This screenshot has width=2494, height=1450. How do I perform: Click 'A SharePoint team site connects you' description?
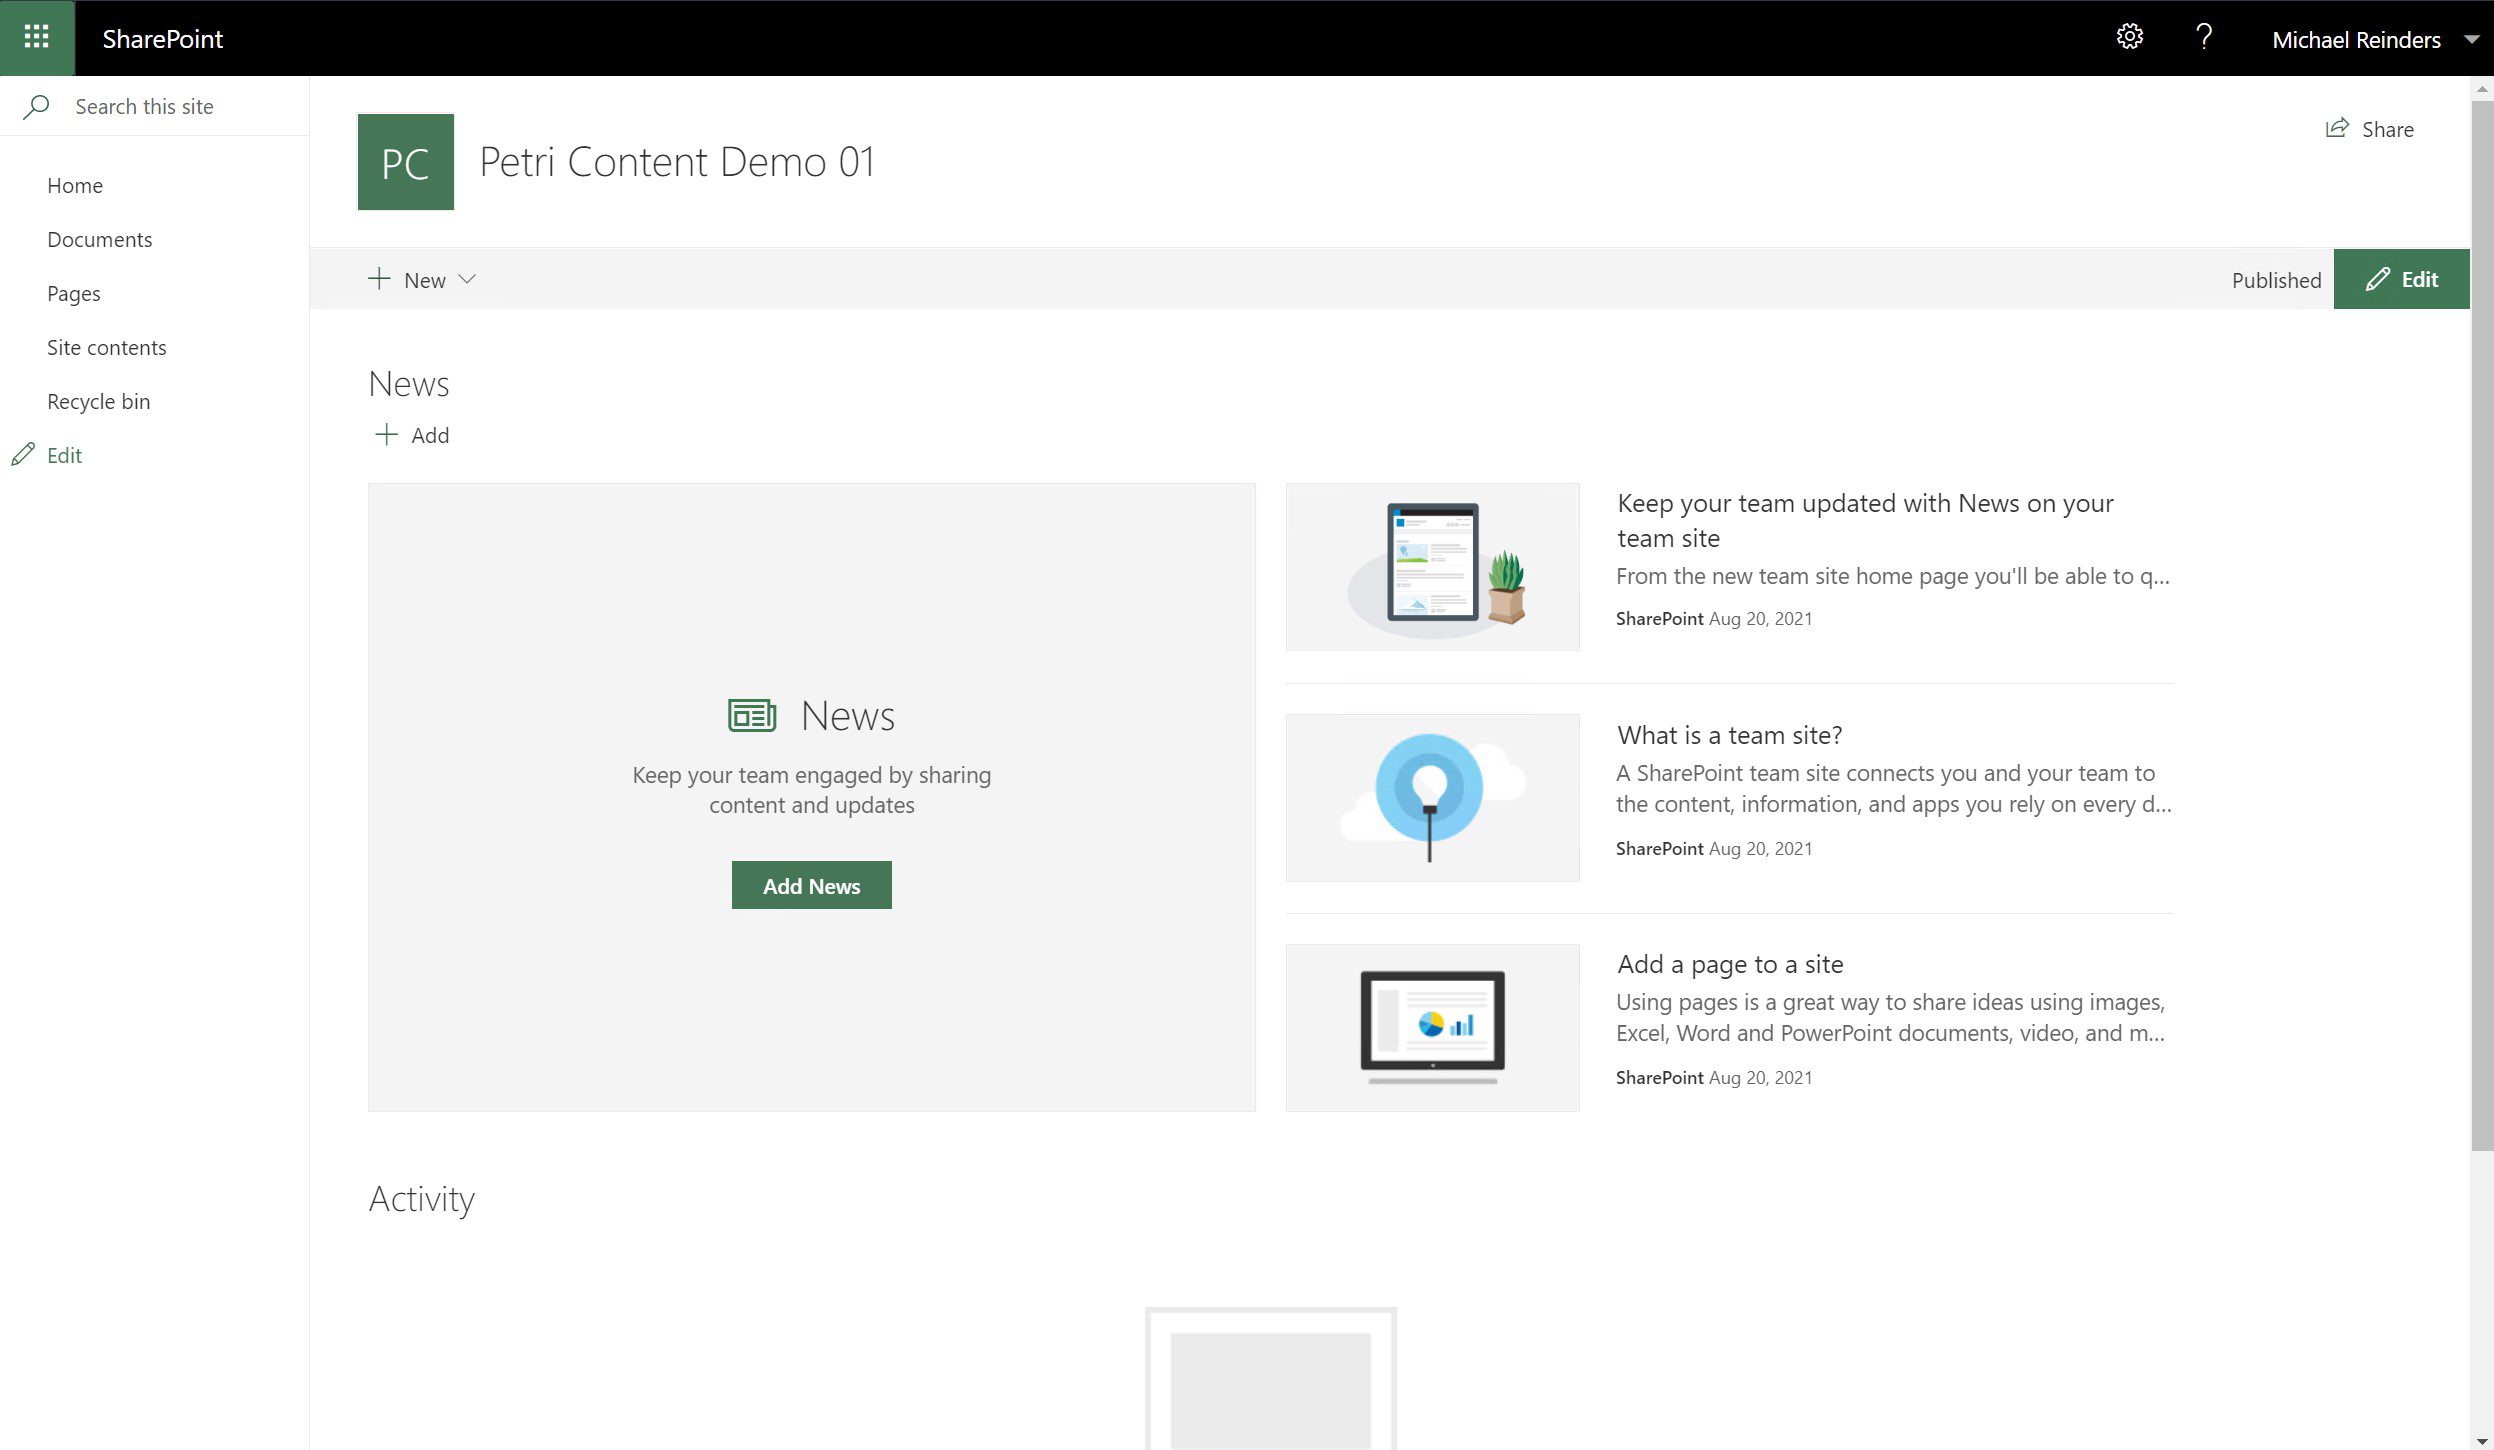(x=1893, y=788)
